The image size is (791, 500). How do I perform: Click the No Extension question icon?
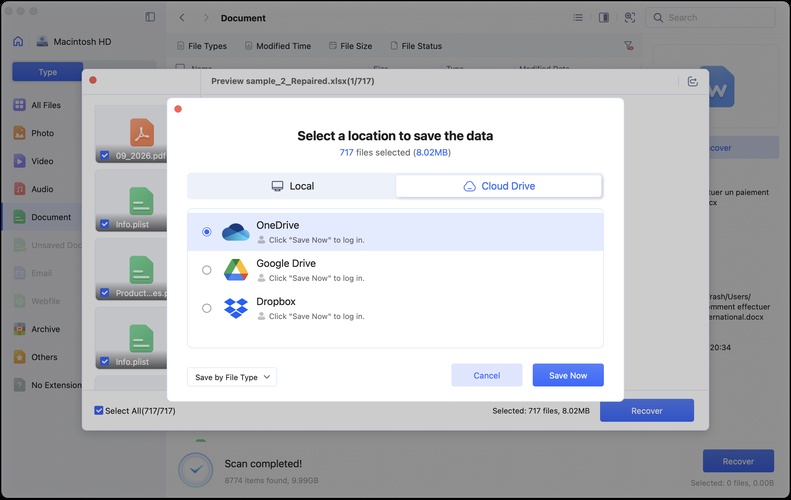point(19,385)
